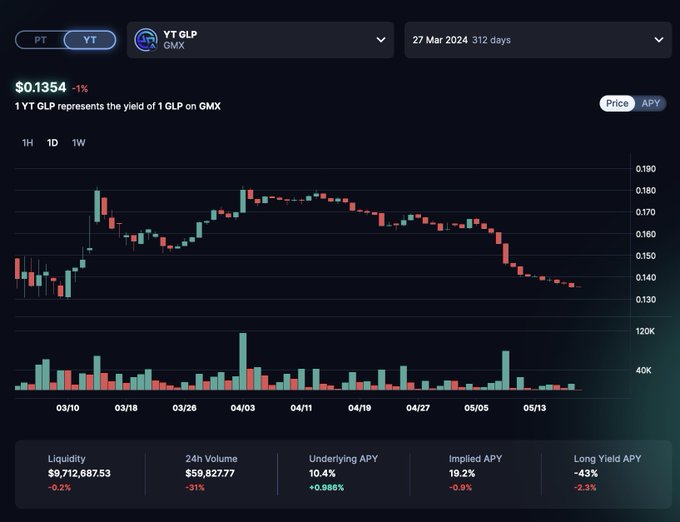Click the Liquidity label
This screenshot has width=680, height=522.
click(x=66, y=459)
